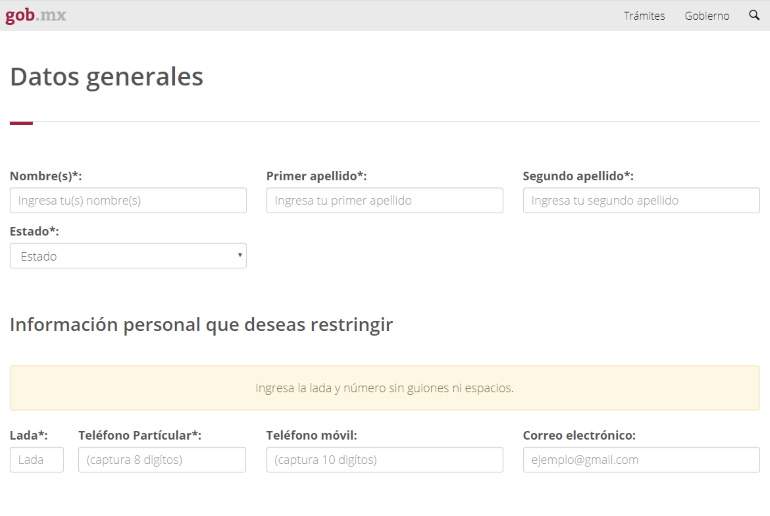Click the yellow lada instructions banner

(x=385, y=388)
